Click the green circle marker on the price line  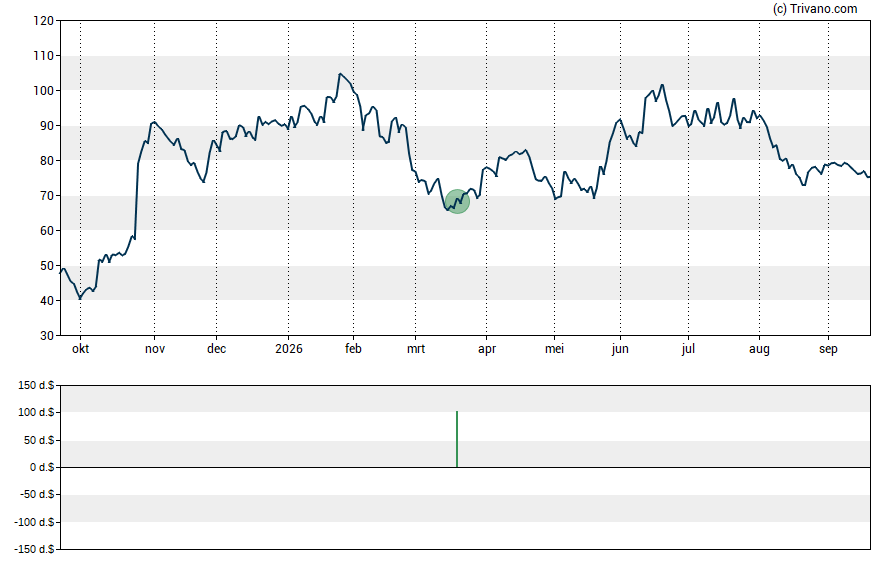click(x=457, y=202)
